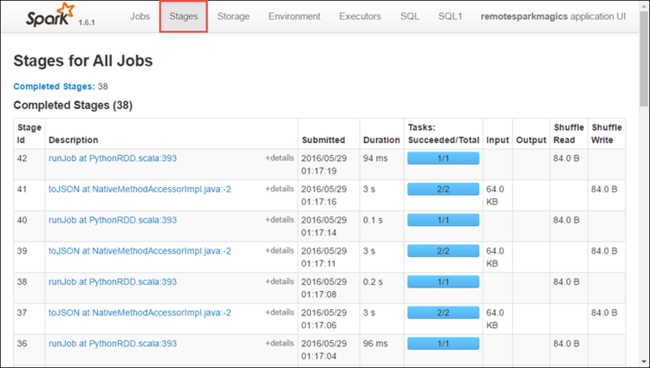Click the 2/2 progress bar for stage 39
Image resolution: width=650 pixels, height=368 pixels.
tap(443, 251)
